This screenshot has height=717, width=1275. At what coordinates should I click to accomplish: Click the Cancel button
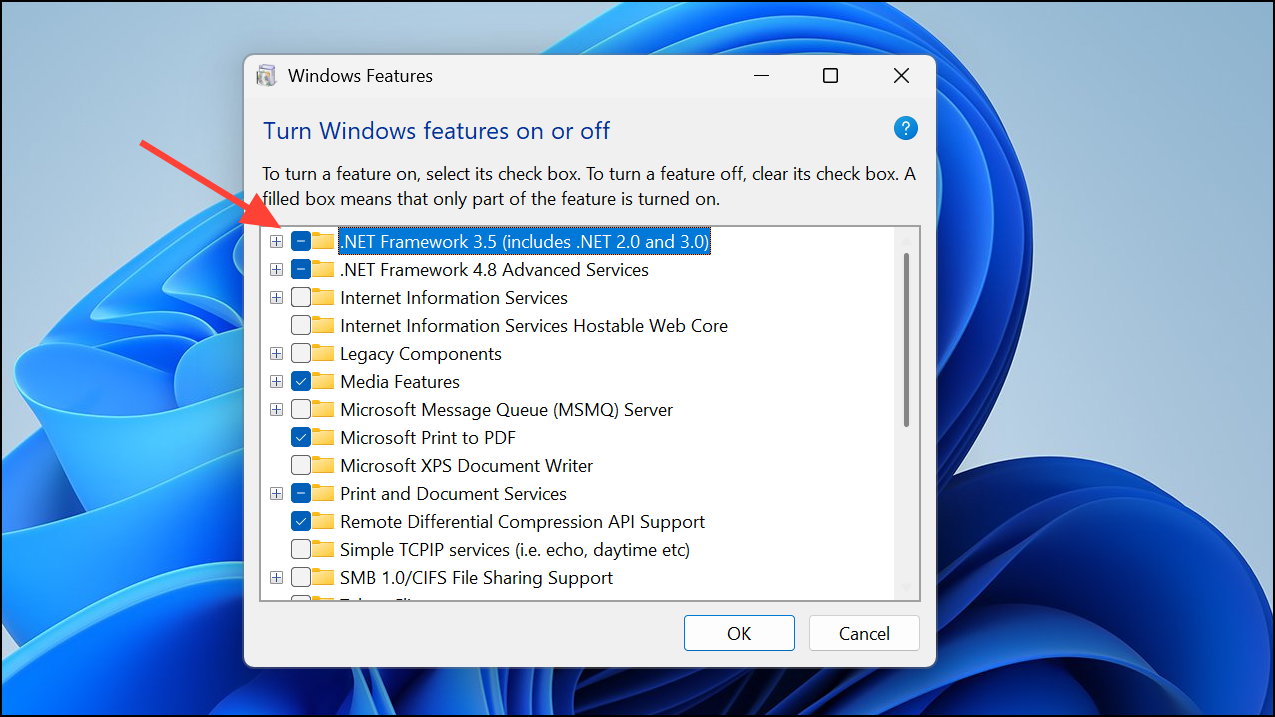(x=863, y=633)
